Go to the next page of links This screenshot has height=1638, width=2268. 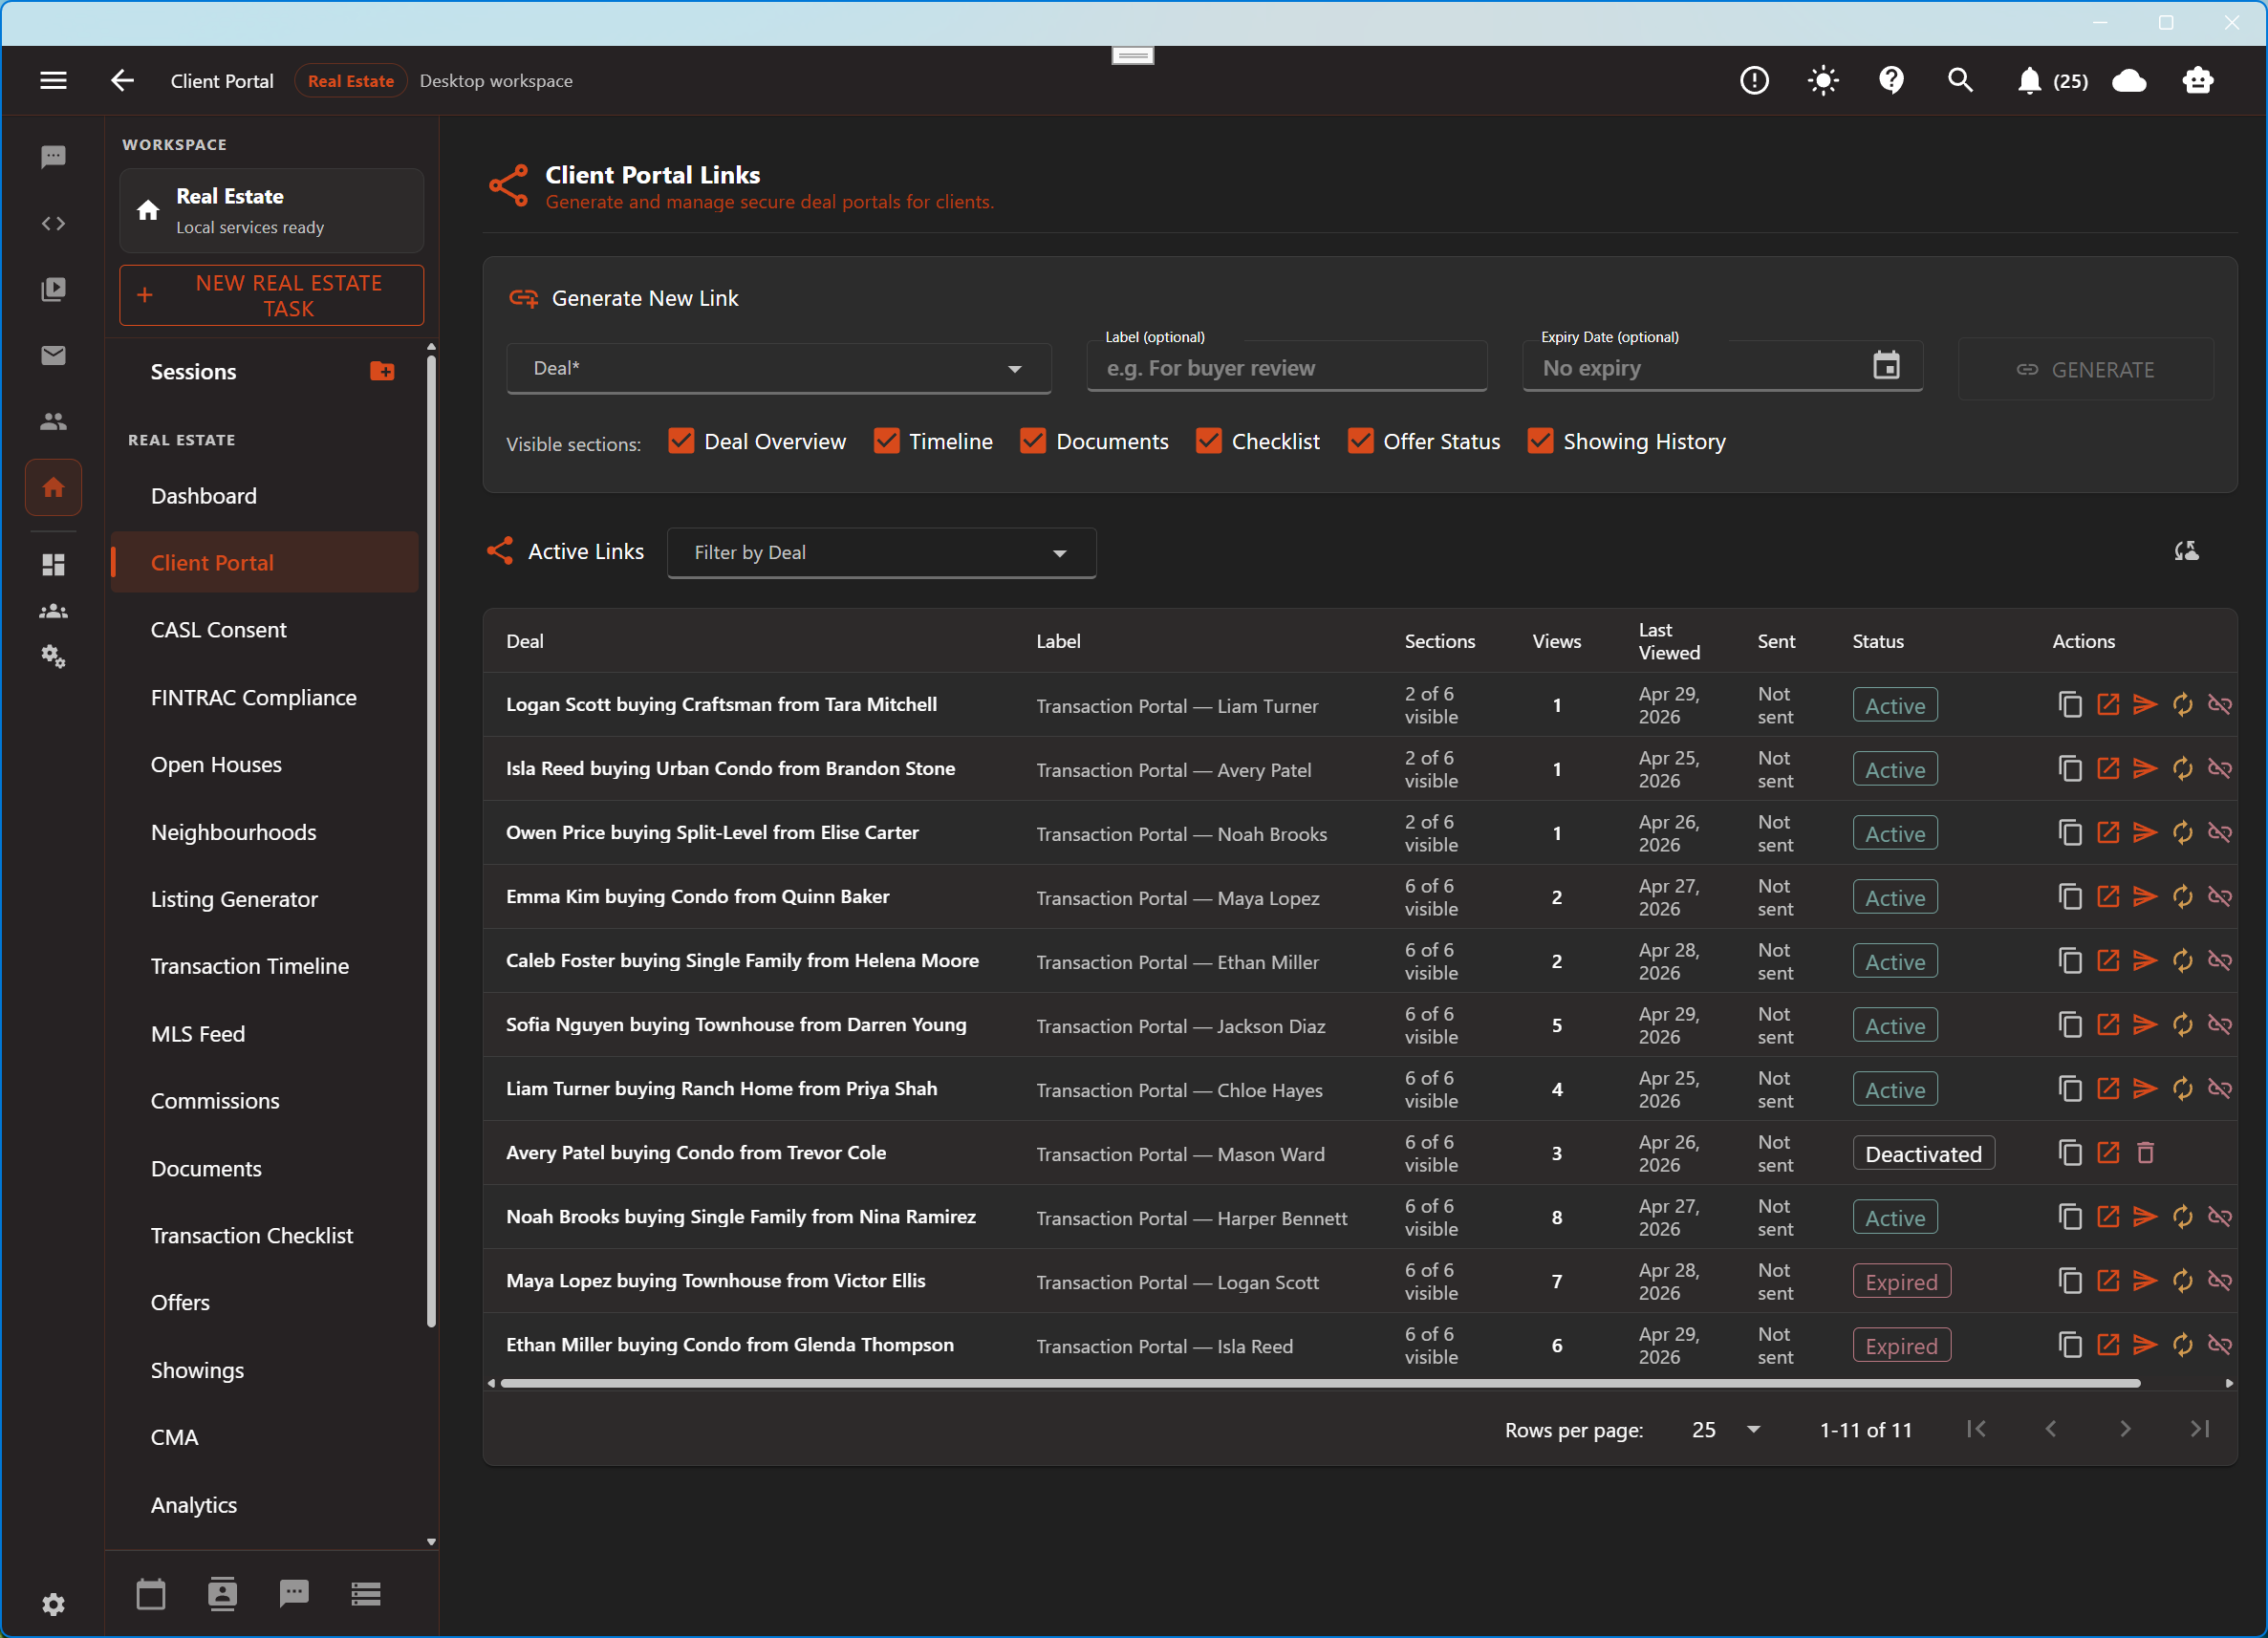(x=2125, y=1429)
